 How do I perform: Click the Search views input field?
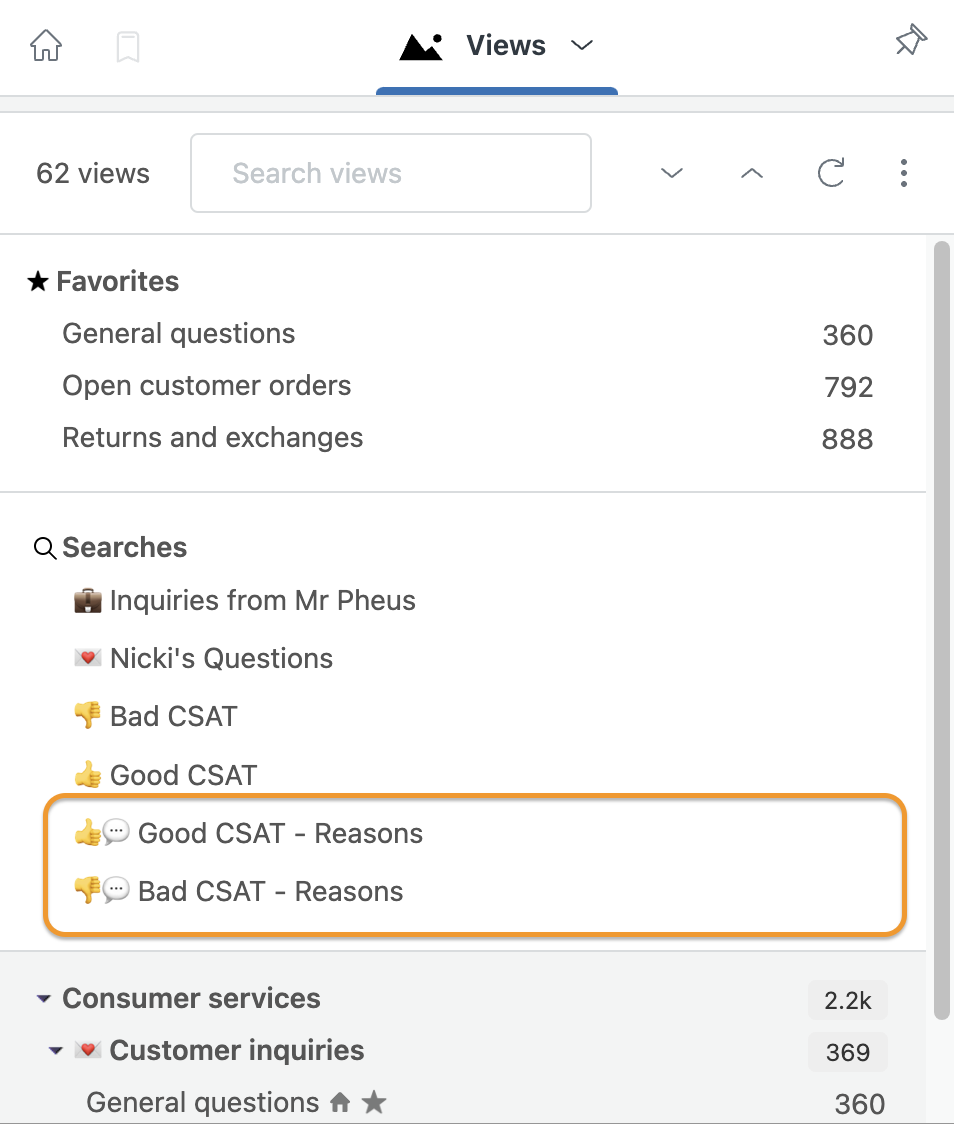point(391,173)
